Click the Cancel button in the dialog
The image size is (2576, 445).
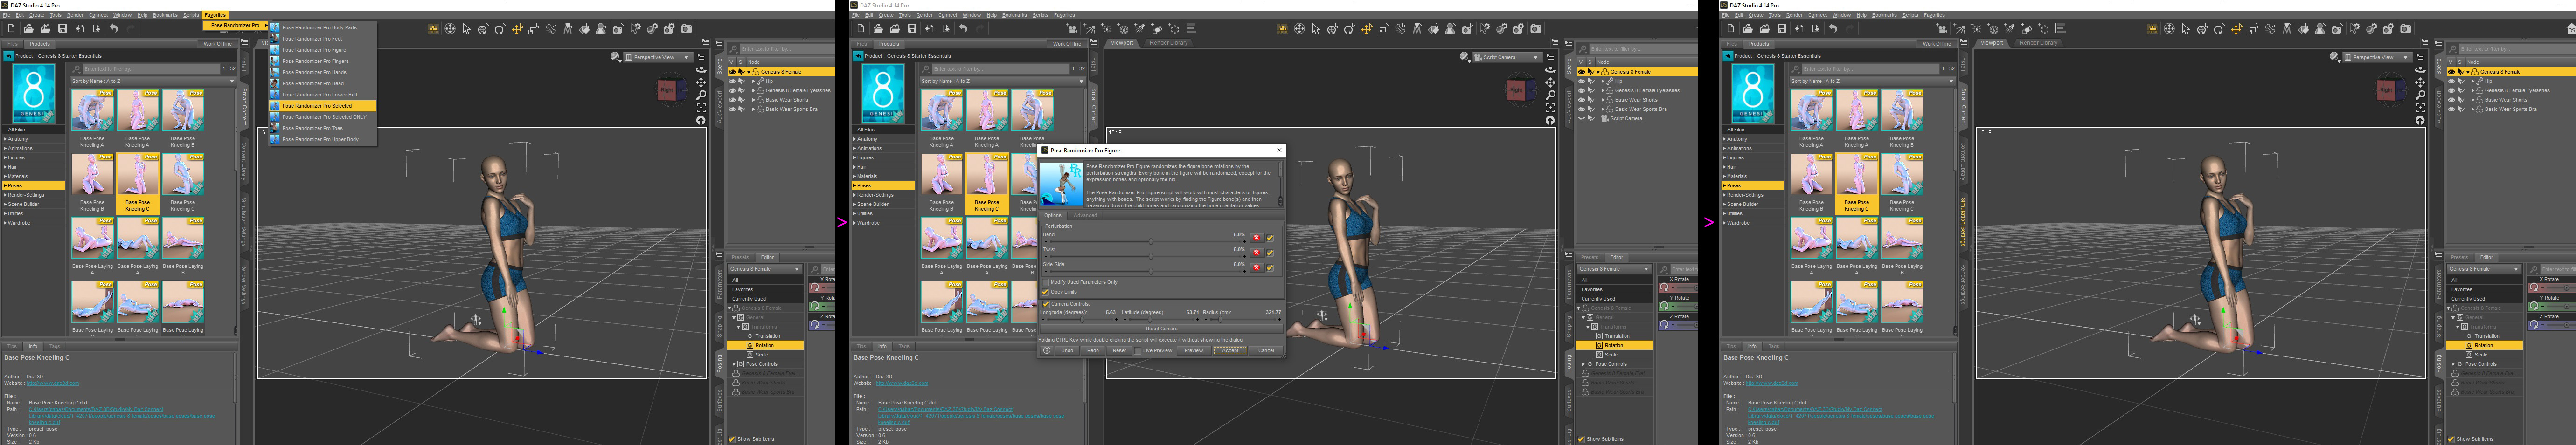1266,350
